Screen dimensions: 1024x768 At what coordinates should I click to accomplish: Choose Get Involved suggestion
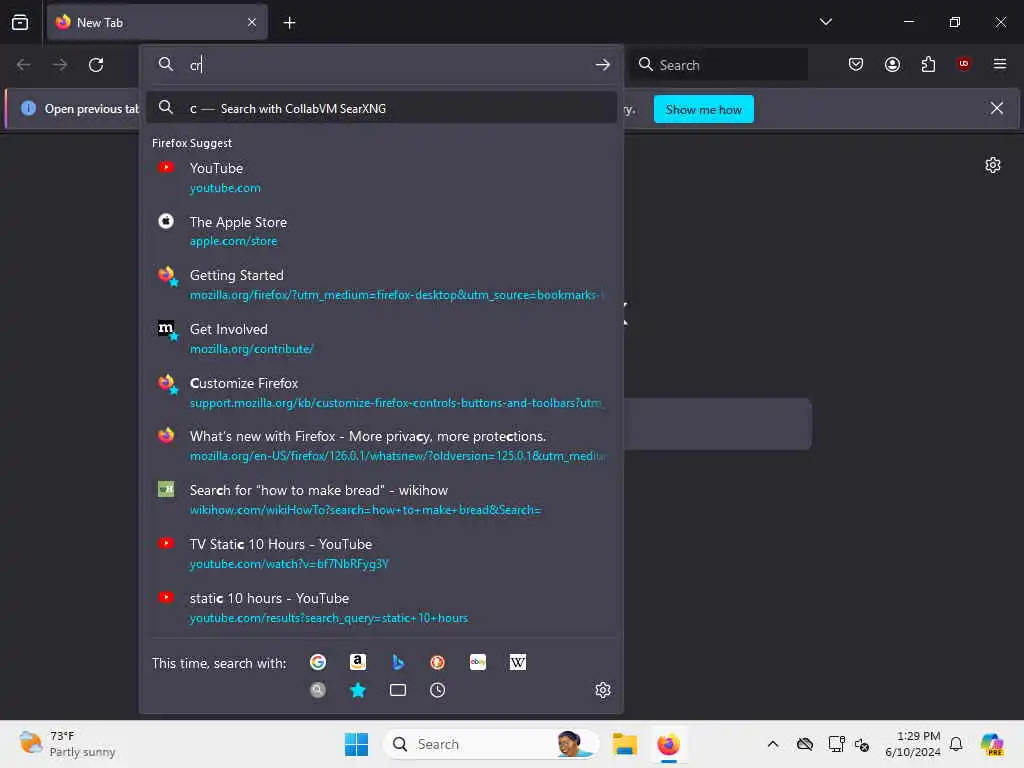coord(381,339)
